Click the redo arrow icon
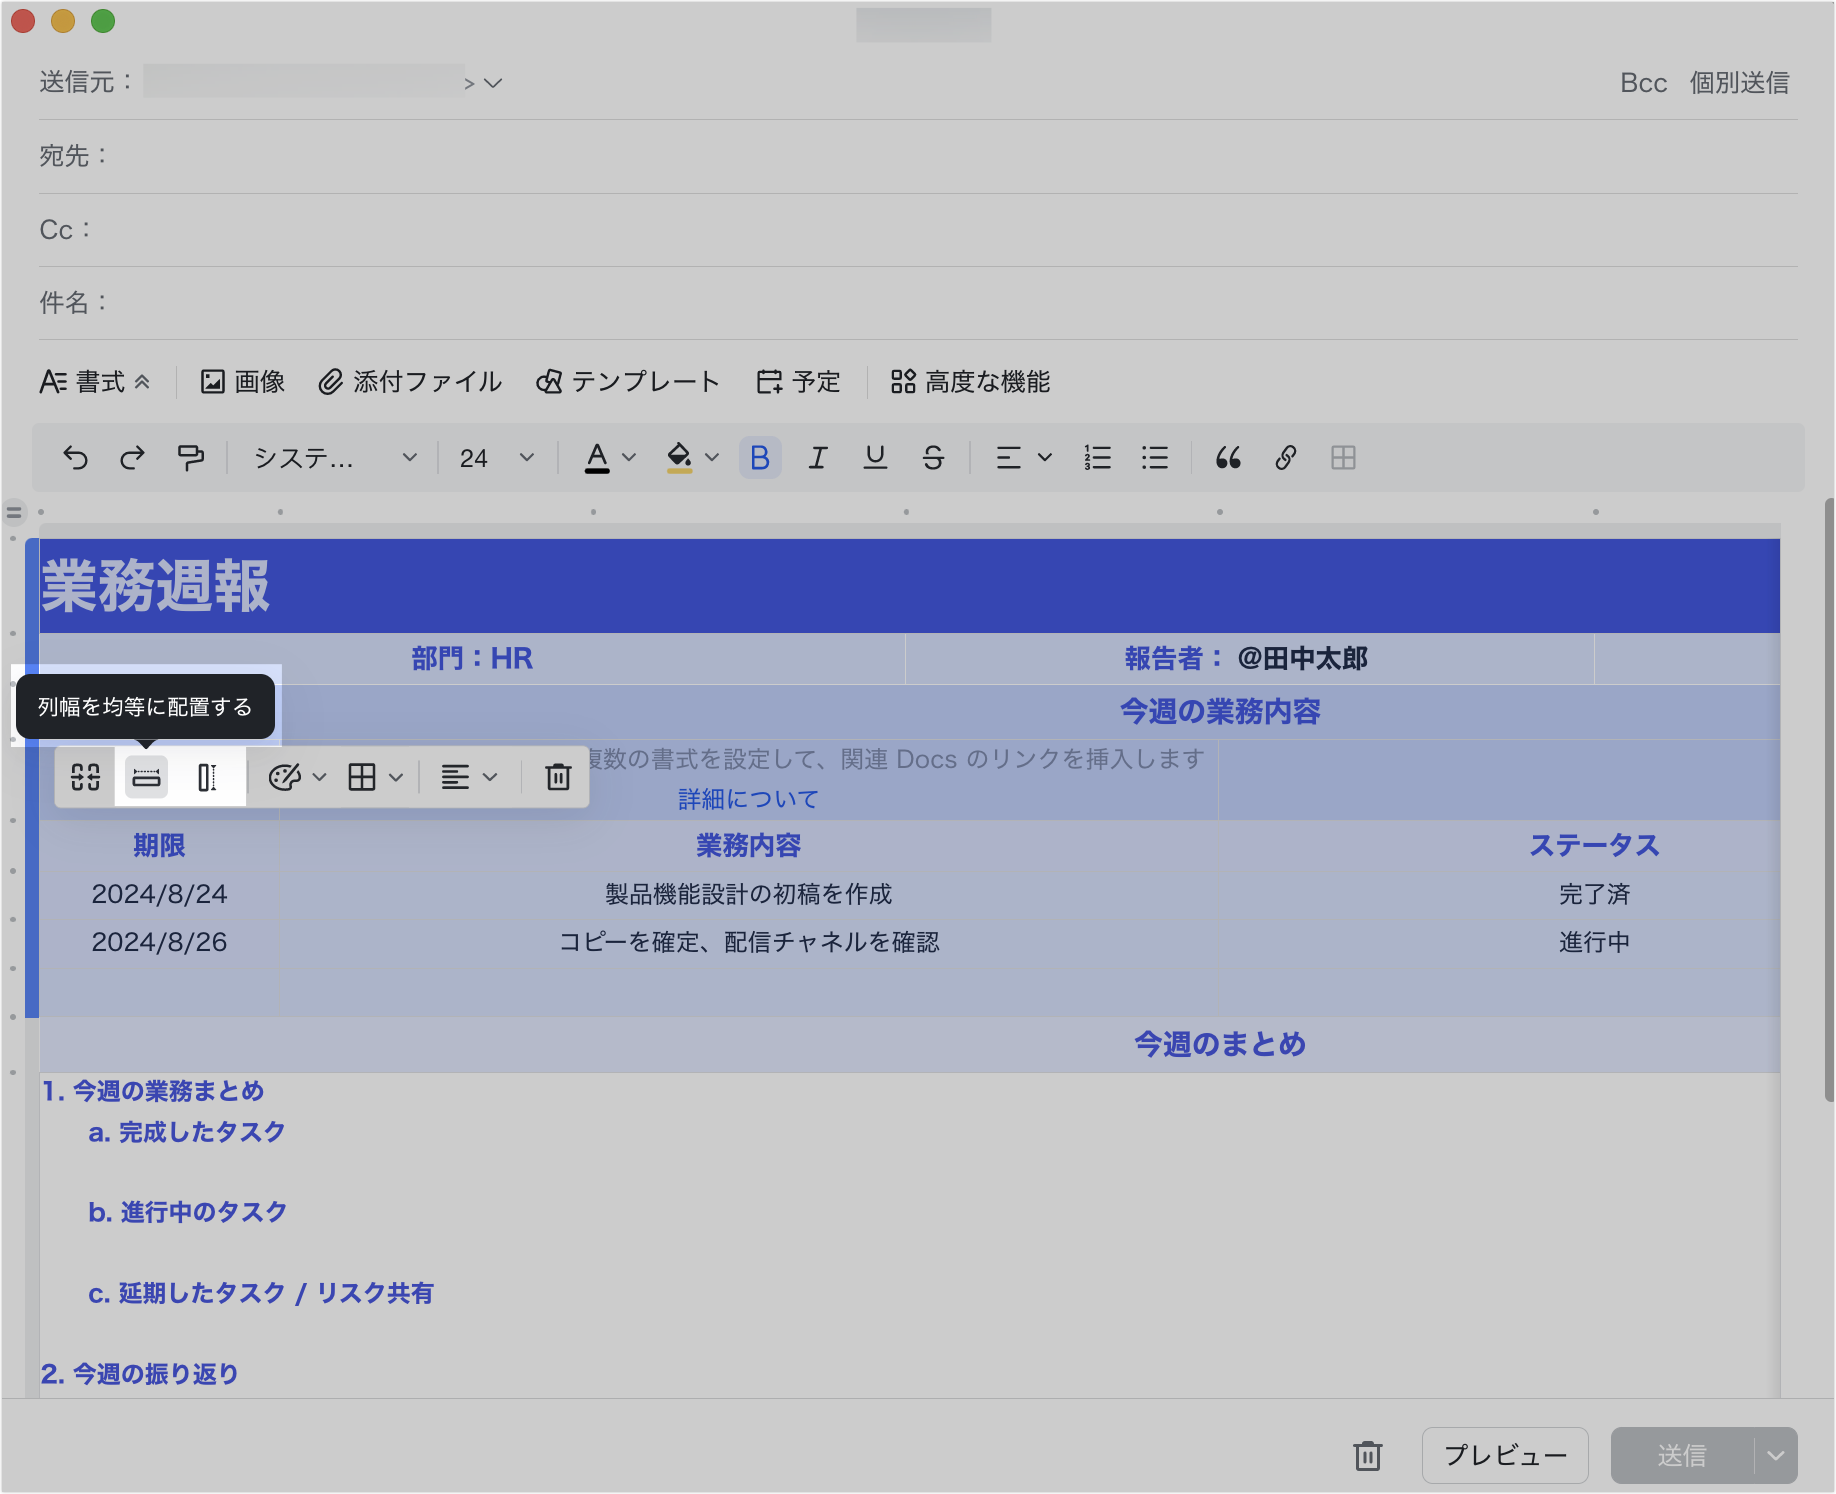Screen dimensions: 1836x1494 132,458
